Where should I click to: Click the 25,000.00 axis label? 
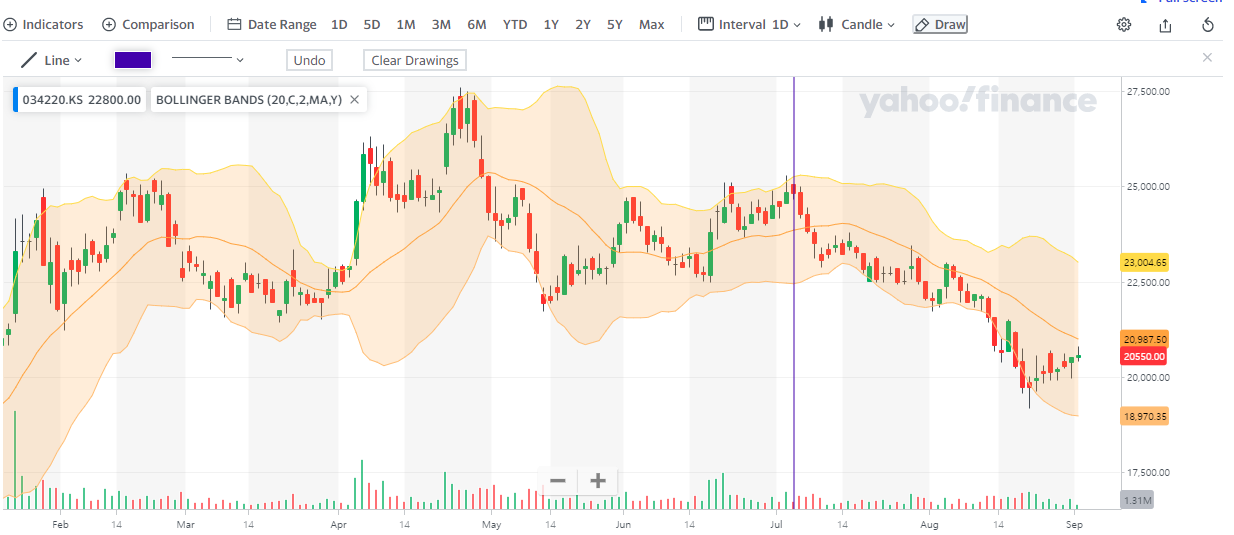click(x=1148, y=187)
